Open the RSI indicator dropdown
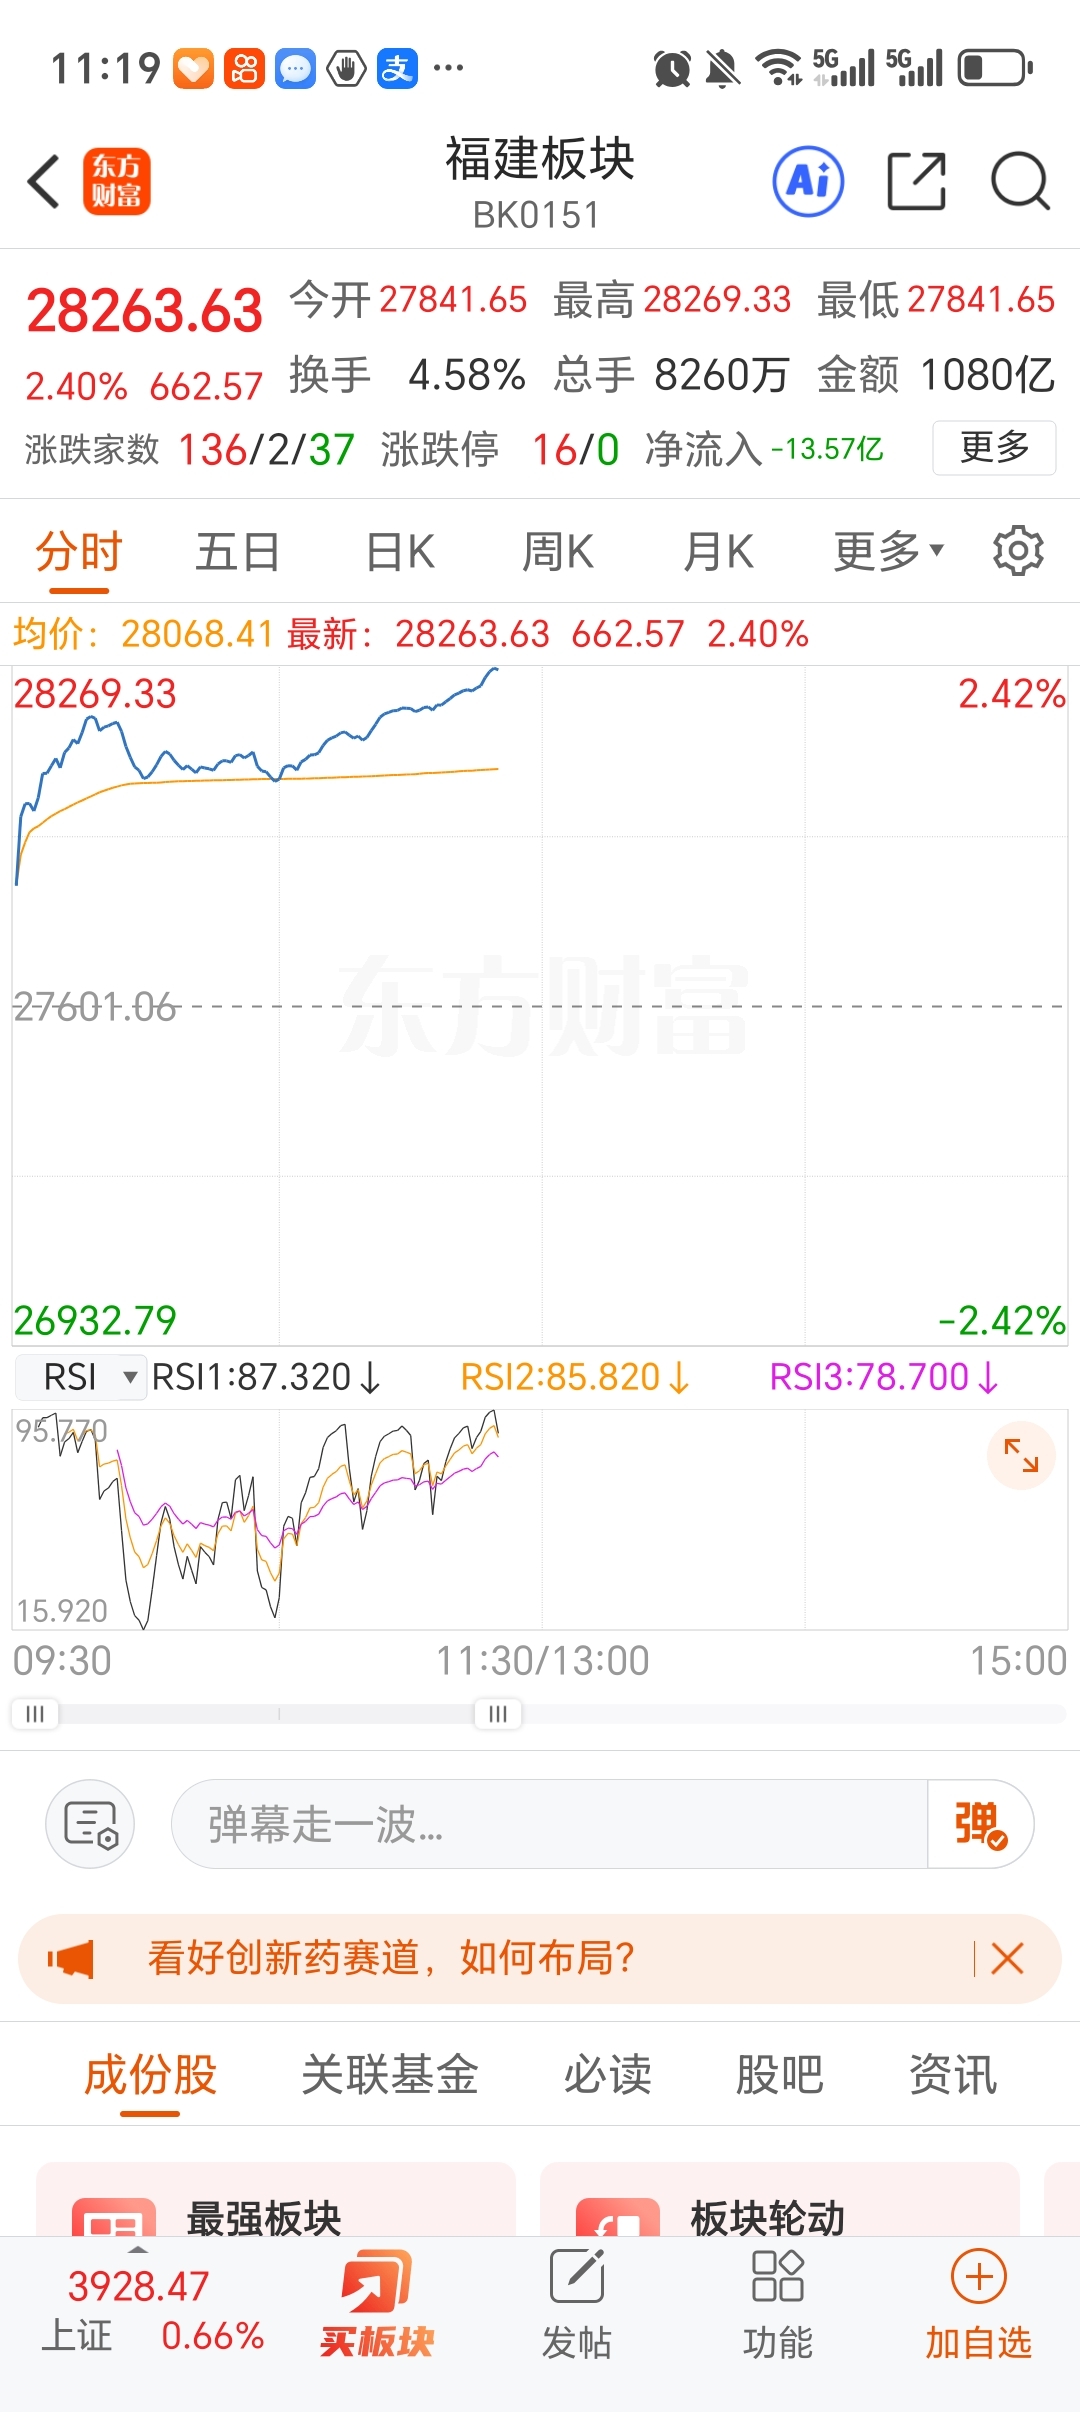Viewport: 1080px width, 2412px height. tap(82, 1377)
